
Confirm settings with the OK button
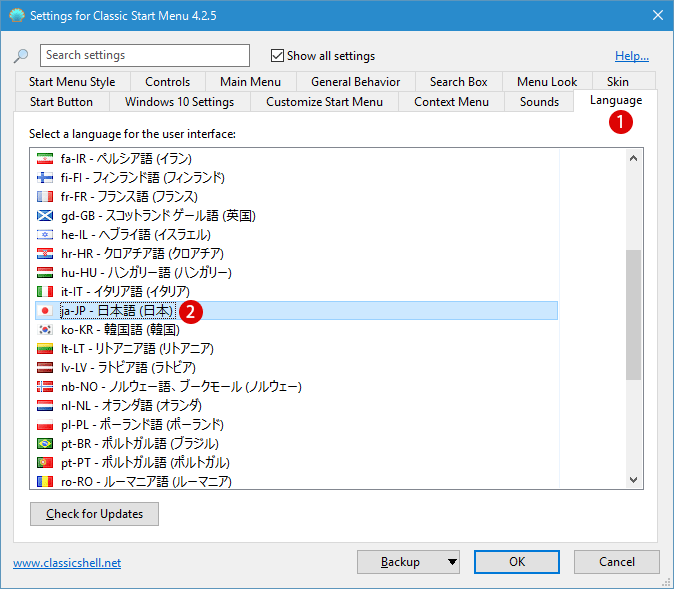coord(517,562)
